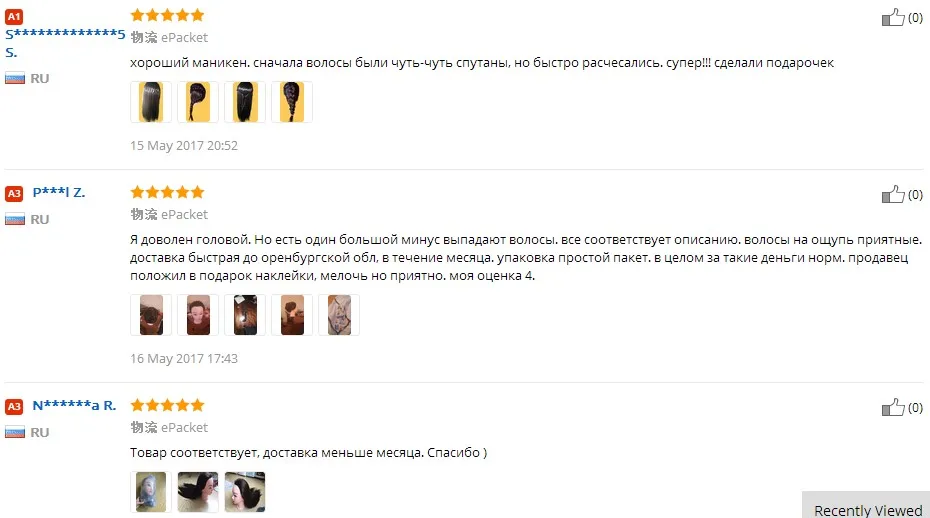Click thumbs-up on P***l Z.'s review
Screen dimensions: 930x518
tap(893, 195)
